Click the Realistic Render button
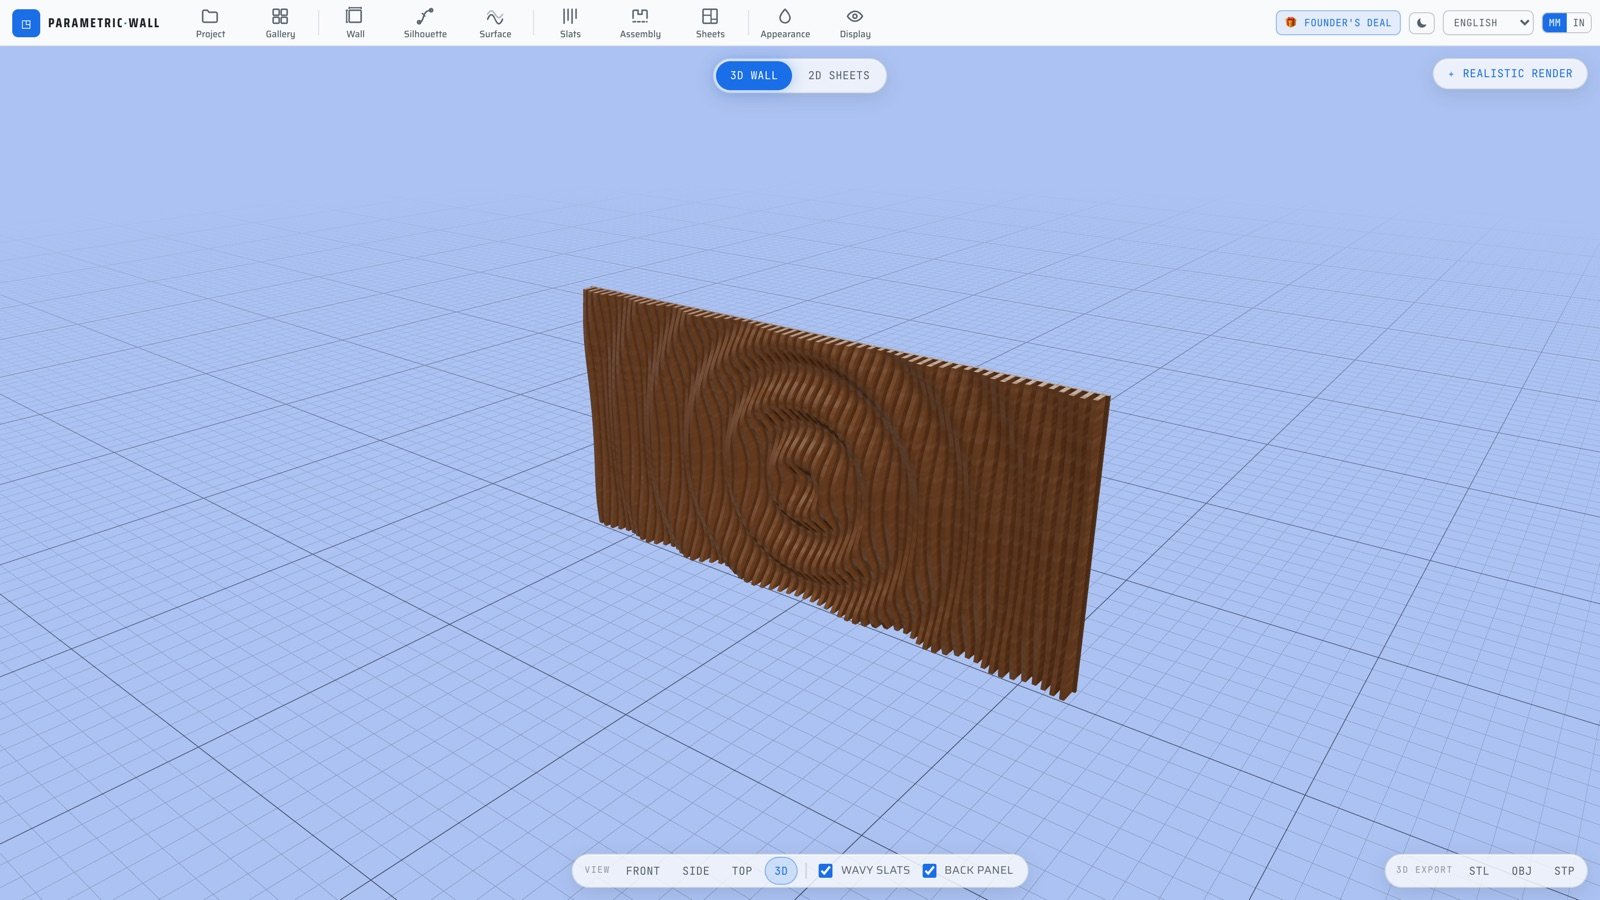Viewport: 1600px width, 900px height. pos(1510,74)
